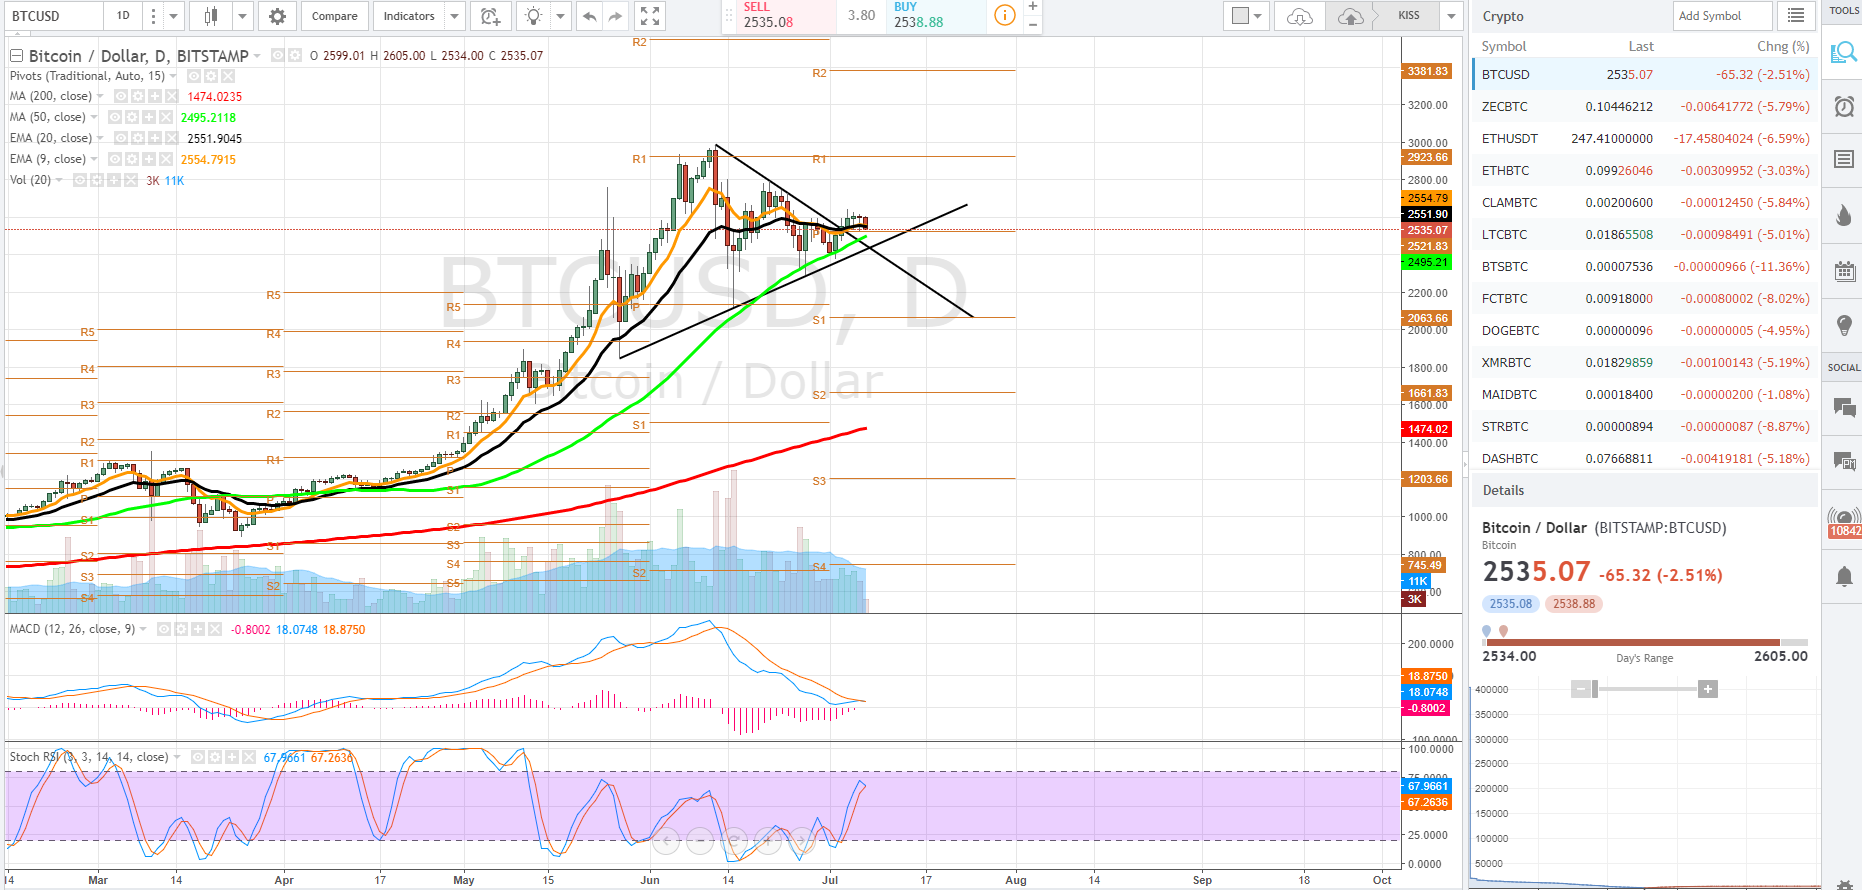This screenshot has width=1862, height=890.
Task: Remove the Pivots indicator with X icon
Action: pyautogui.click(x=228, y=76)
